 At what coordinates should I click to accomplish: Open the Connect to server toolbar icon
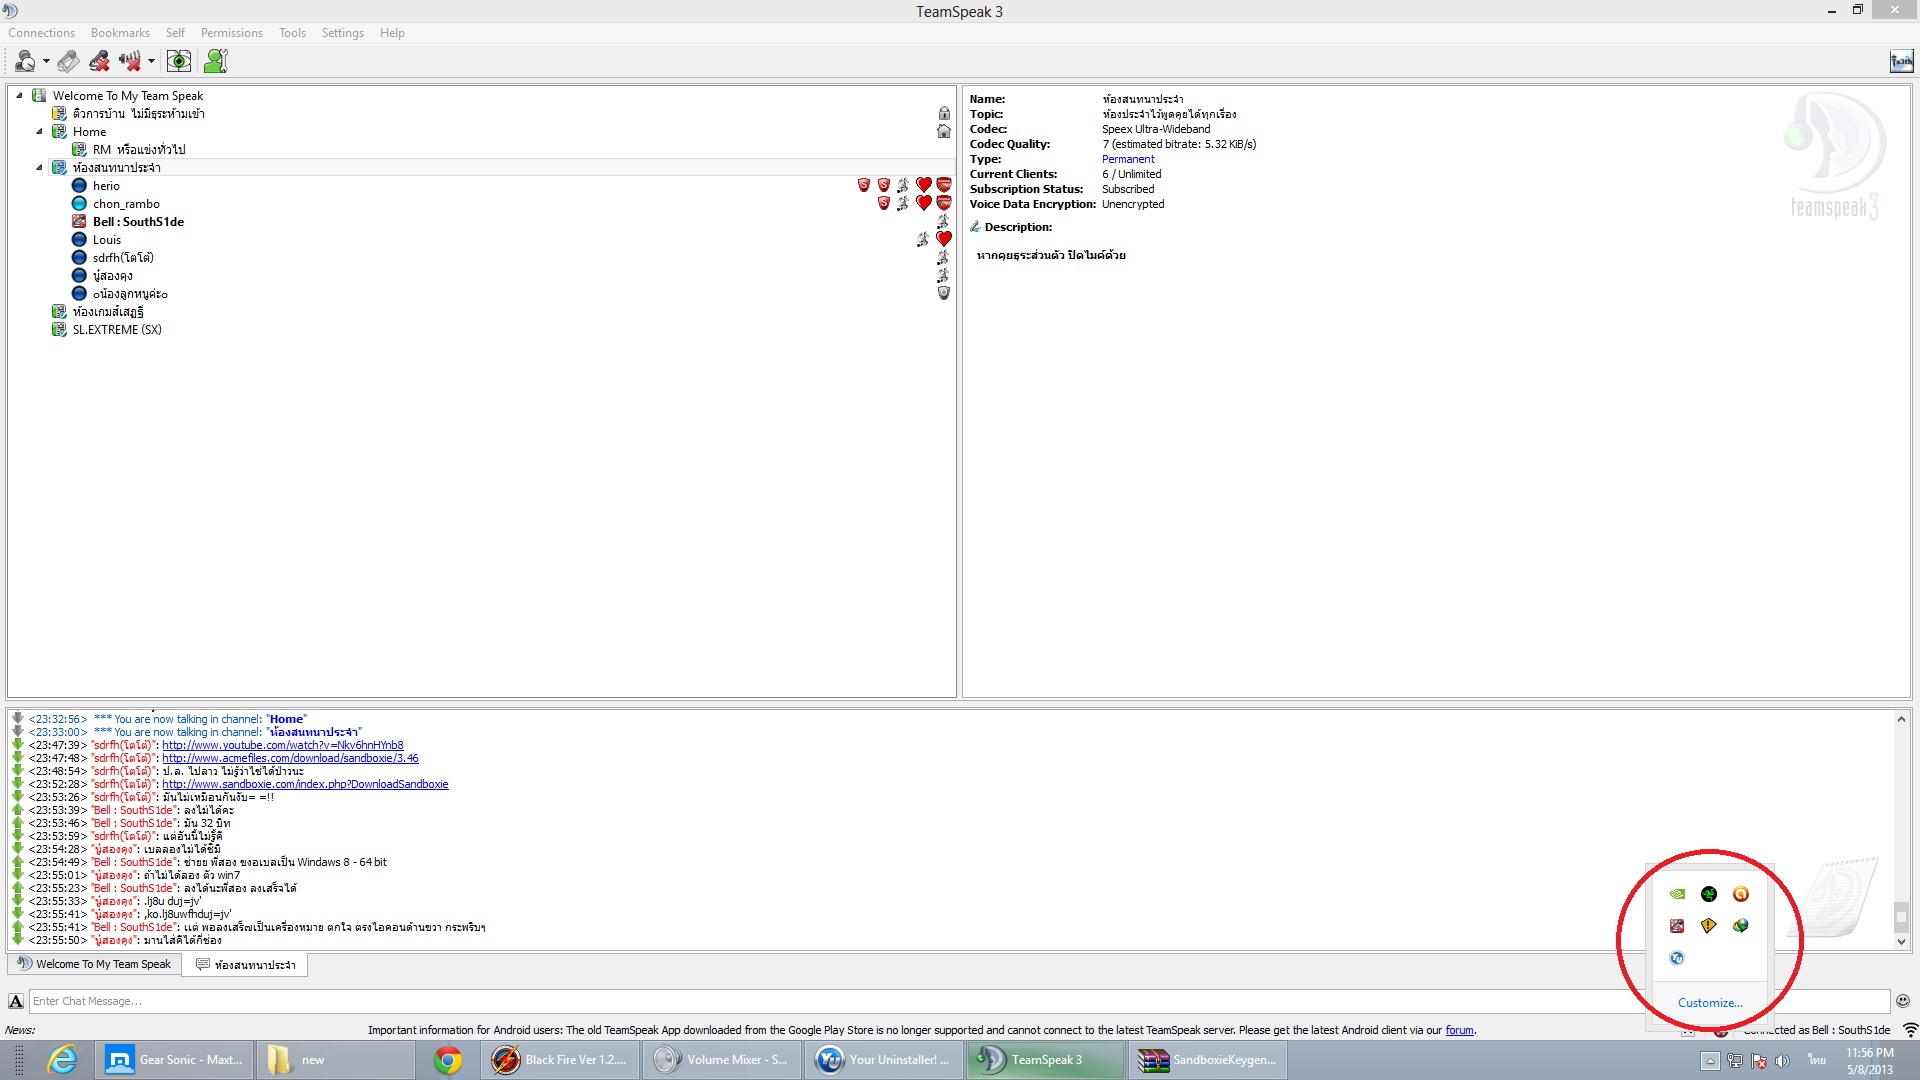25,62
